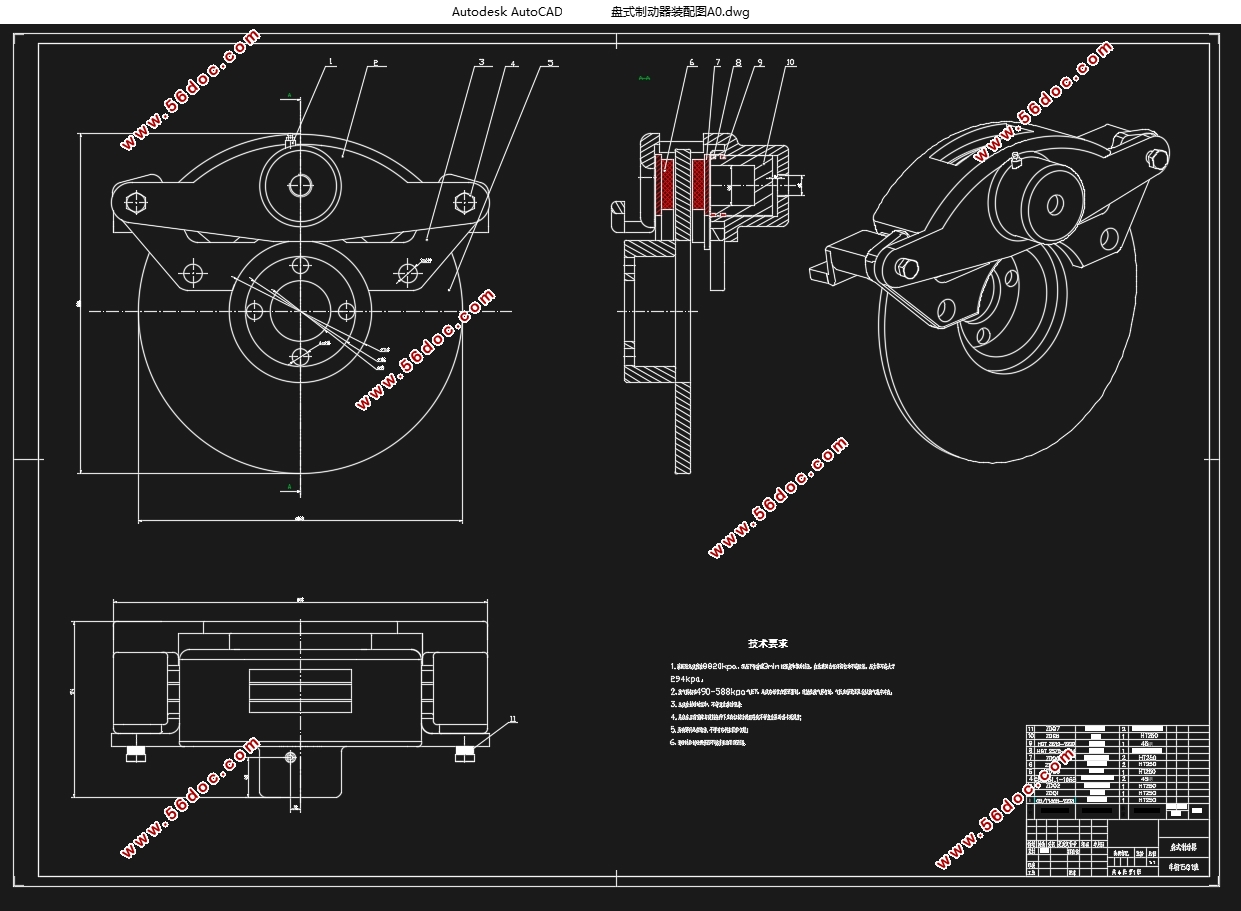Select part balloon number 11 near bottom view
Viewport: 1241px width, 911px height.
pyautogui.click(x=513, y=718)
